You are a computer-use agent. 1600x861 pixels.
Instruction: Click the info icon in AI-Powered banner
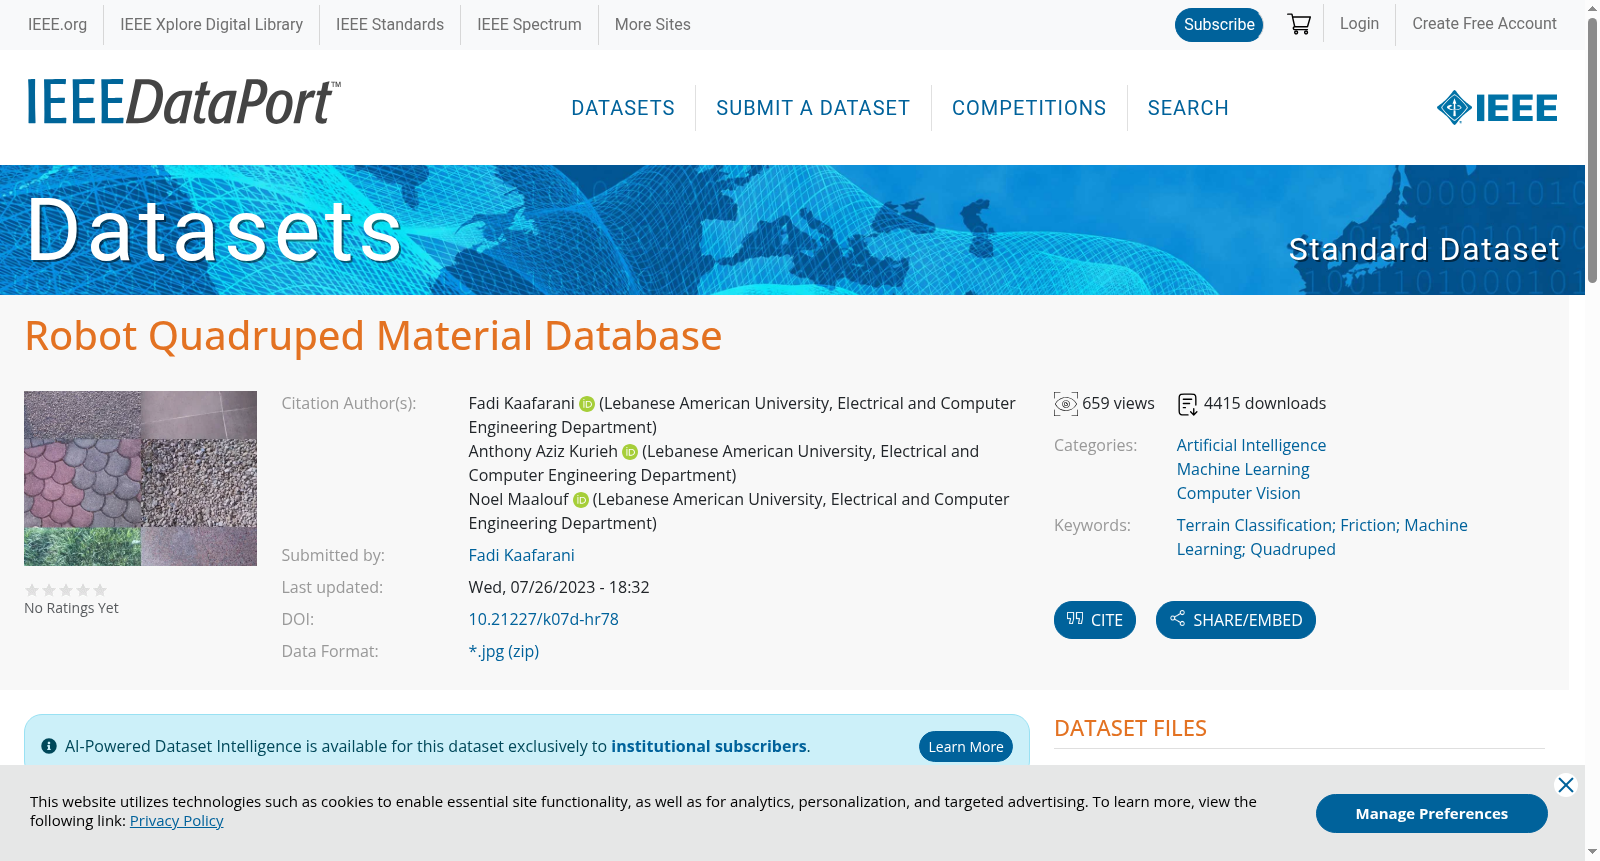[x=49, y=746]
